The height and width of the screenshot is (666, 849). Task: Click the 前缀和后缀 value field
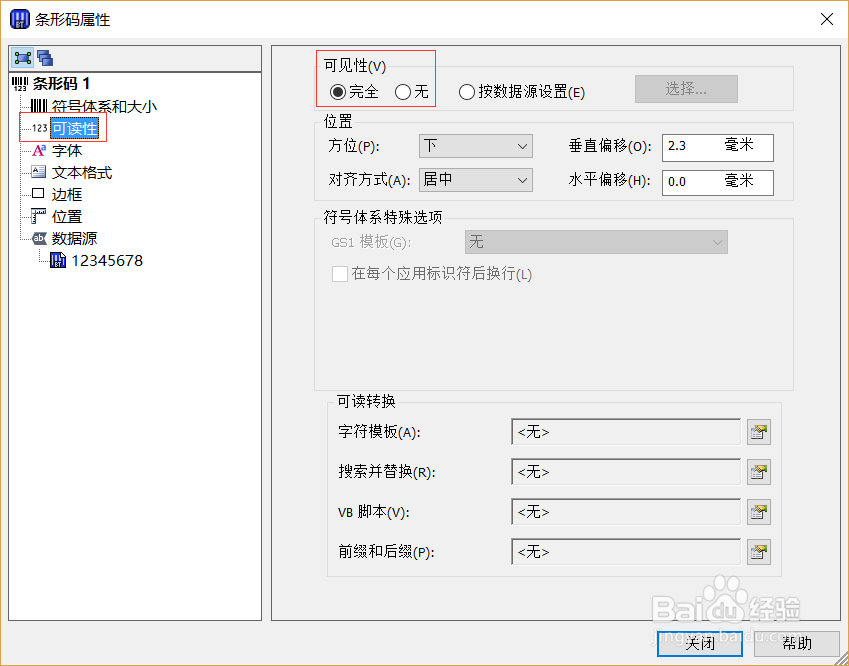coord(625,552)
